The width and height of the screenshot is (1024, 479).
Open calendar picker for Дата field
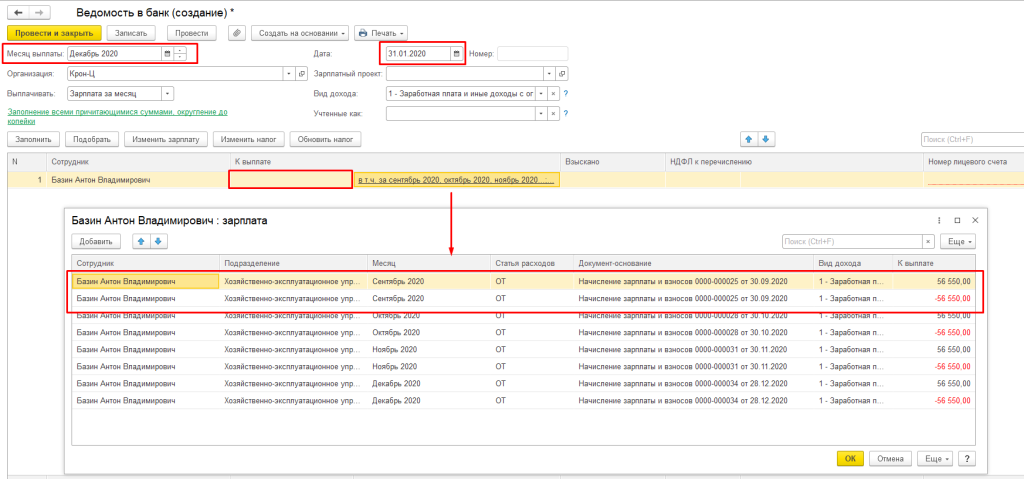[x=457, y=53]
